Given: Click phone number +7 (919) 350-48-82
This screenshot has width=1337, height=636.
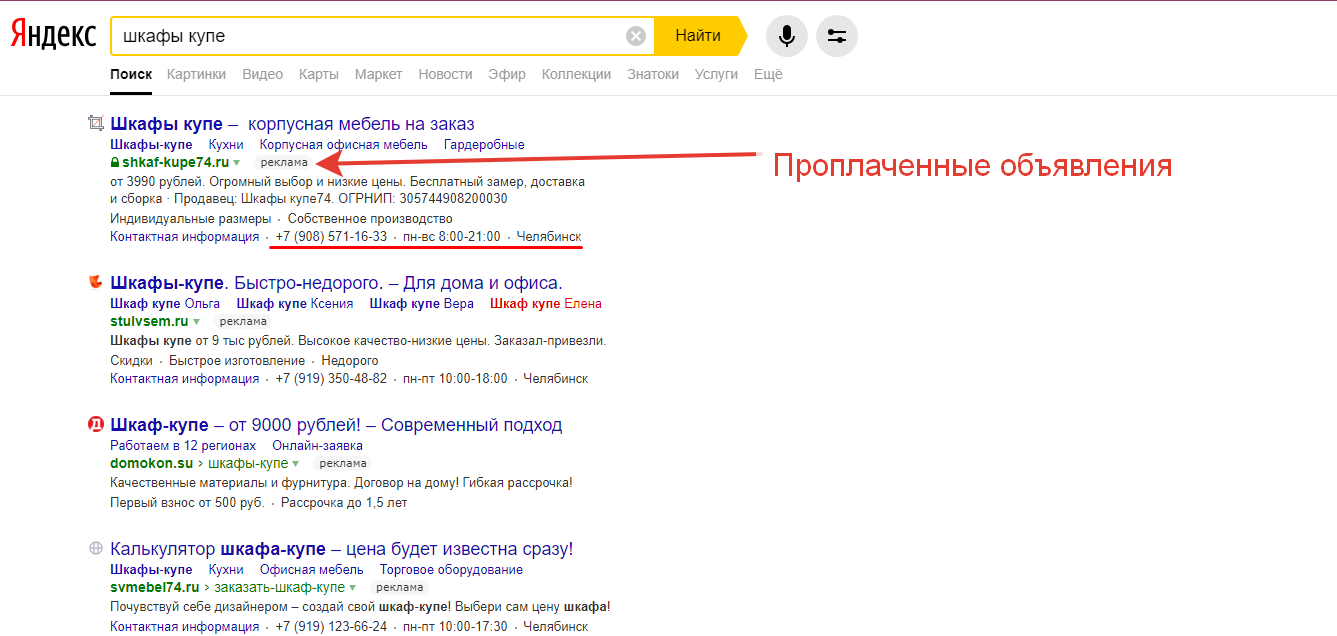Looking at the screenshot, I should pos(331,379).
